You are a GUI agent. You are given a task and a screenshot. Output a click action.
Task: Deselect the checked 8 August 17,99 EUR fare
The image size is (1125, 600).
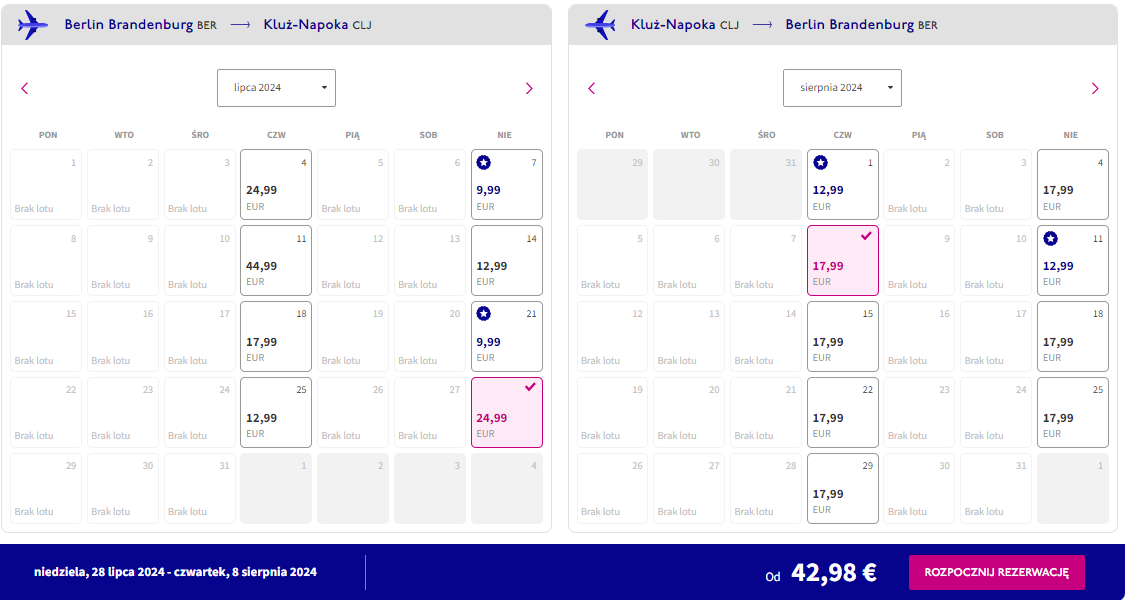[843, 260]
